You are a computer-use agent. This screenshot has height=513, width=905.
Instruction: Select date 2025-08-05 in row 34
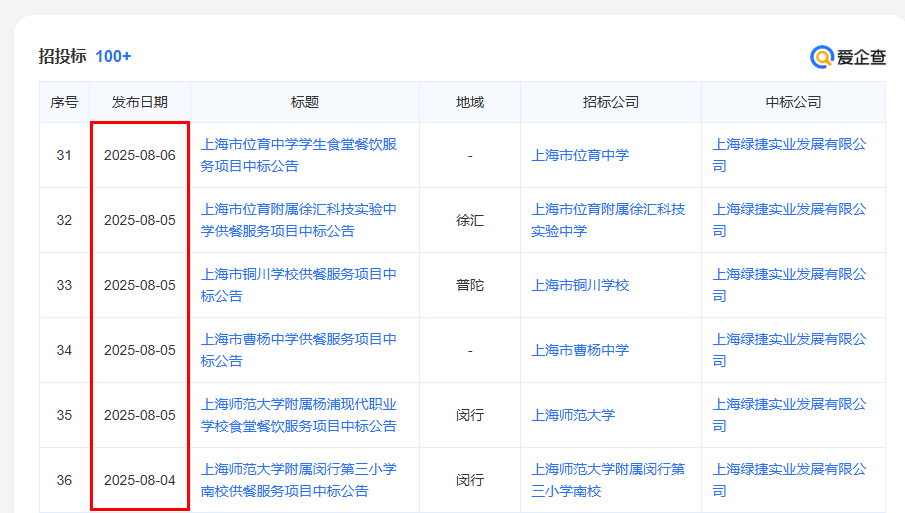tap(140, 350)
